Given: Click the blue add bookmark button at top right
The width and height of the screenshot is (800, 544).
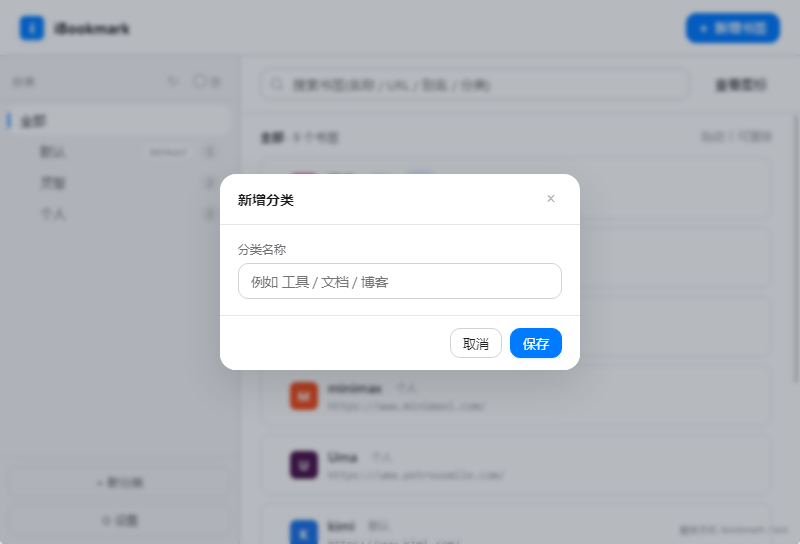Looking at the screenshot, I should (733, 28).
